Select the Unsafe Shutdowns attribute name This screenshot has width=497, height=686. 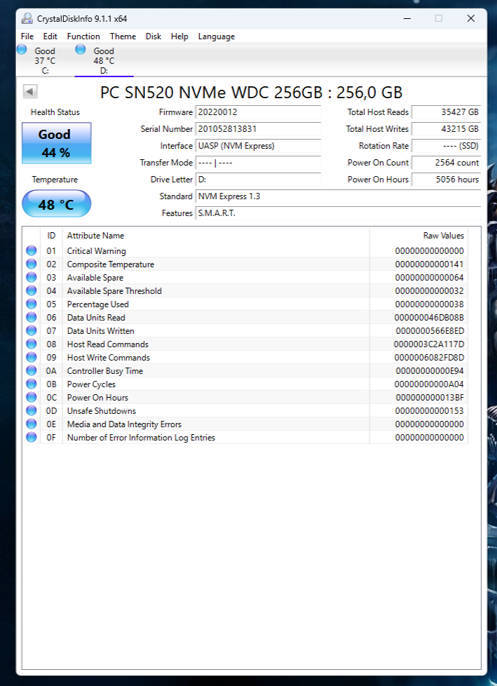point(101,411)
